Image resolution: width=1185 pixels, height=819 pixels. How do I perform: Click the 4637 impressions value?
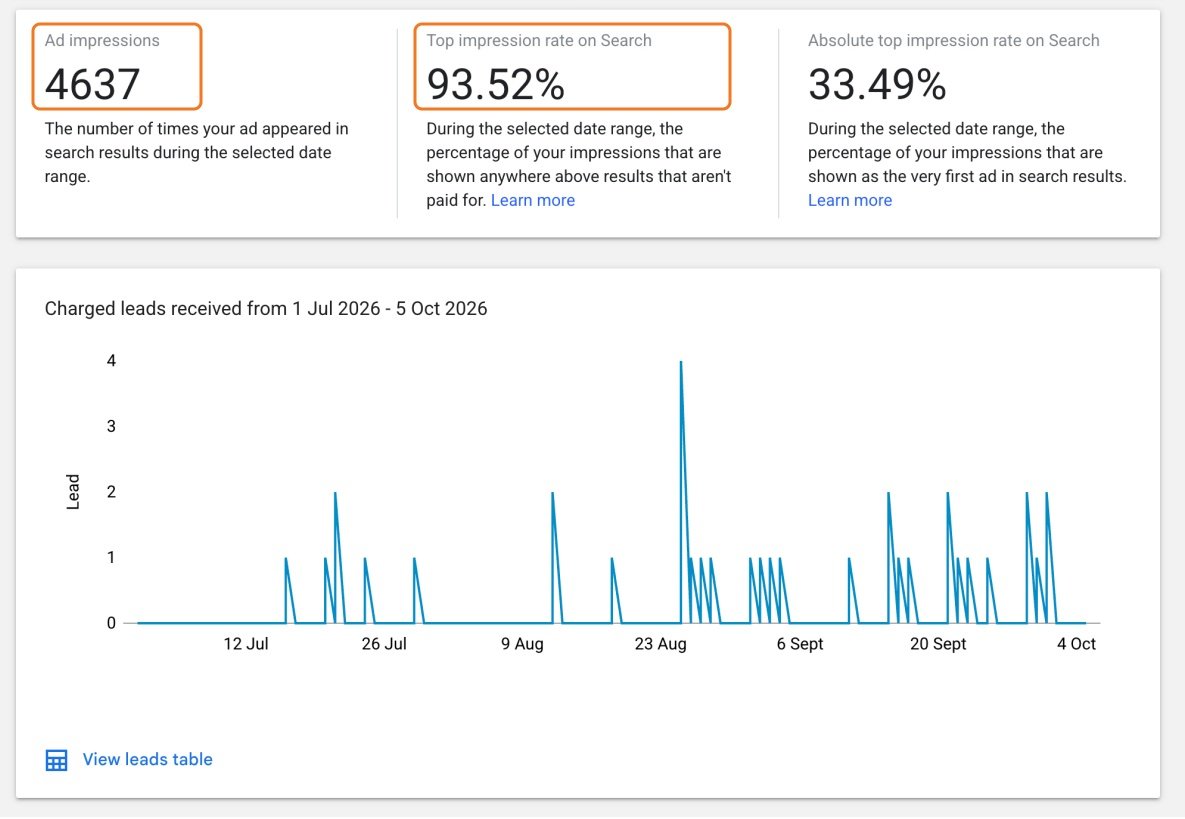[92, 84]
